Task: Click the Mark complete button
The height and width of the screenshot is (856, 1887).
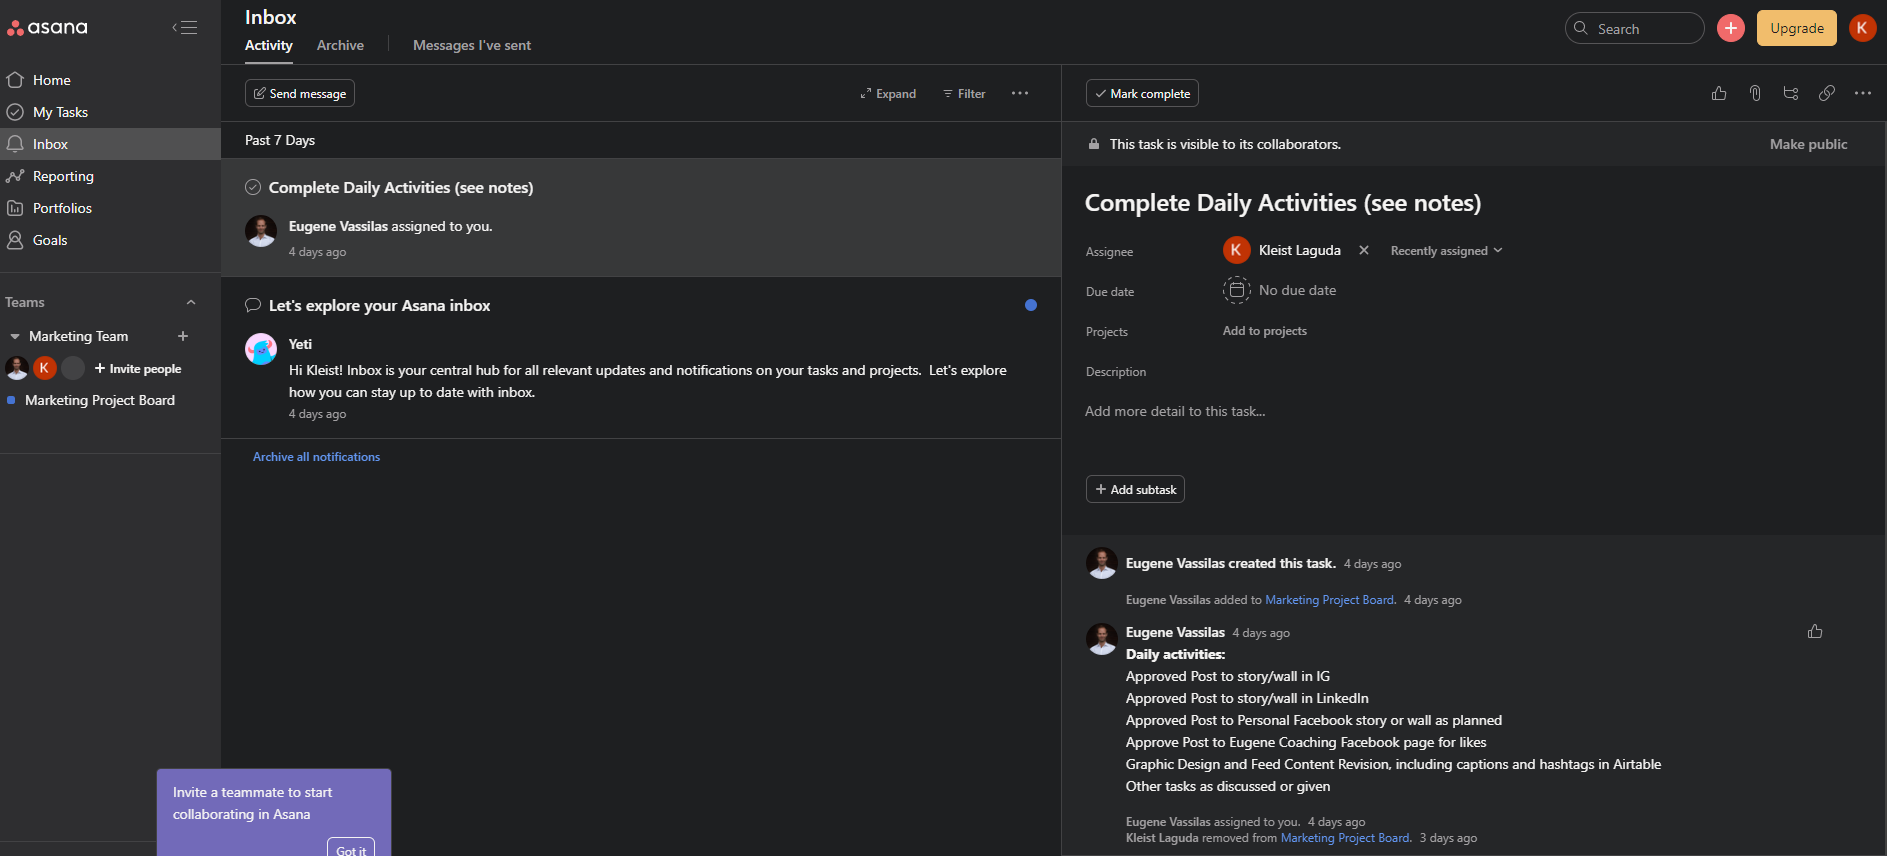Action: [x=1142, y=93]
